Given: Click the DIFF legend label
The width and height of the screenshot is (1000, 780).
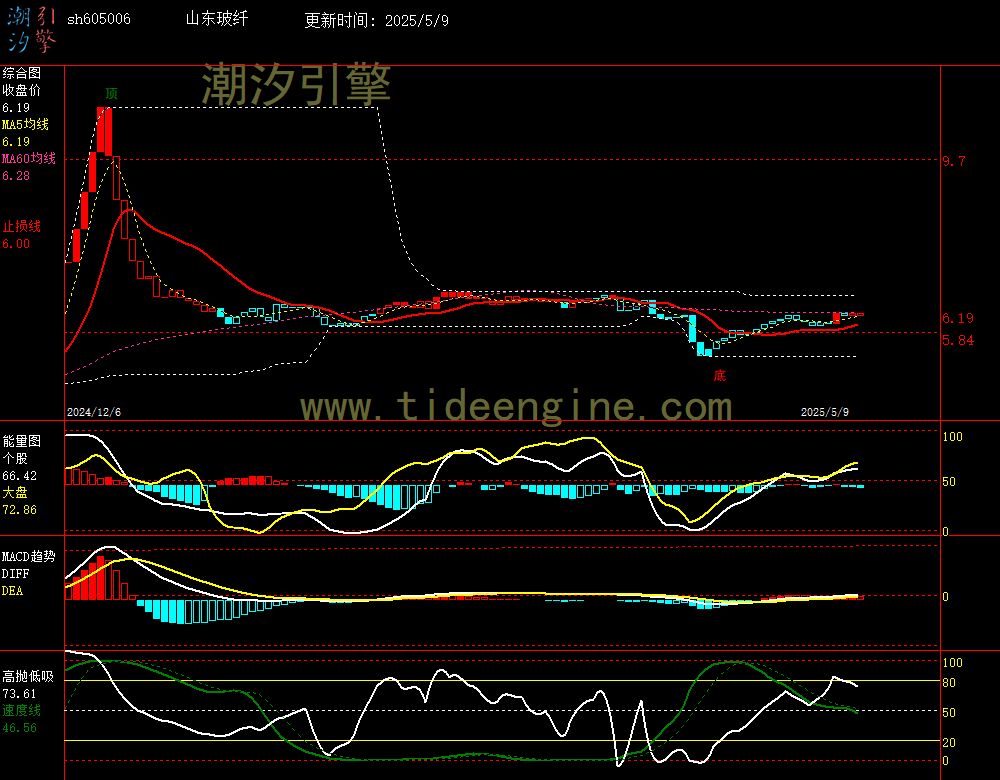Looking at the screenshot, I should (15, 573).
